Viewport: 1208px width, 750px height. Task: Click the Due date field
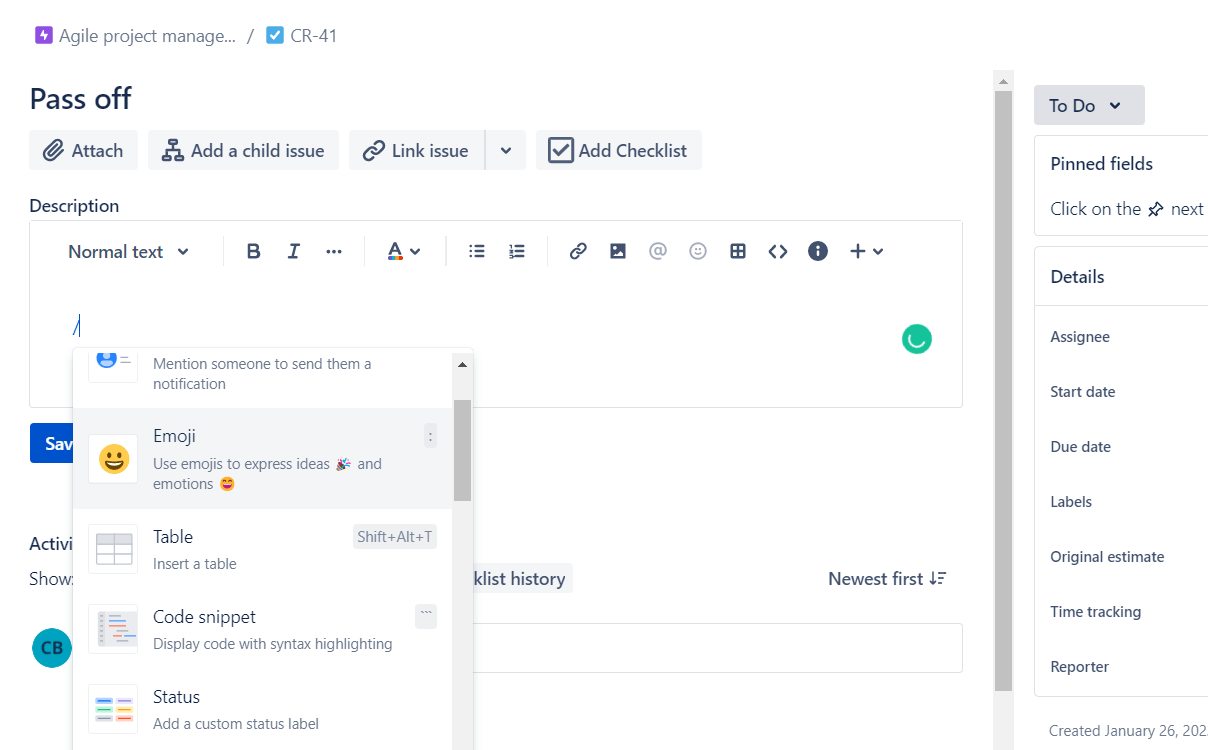point(1081,447)
